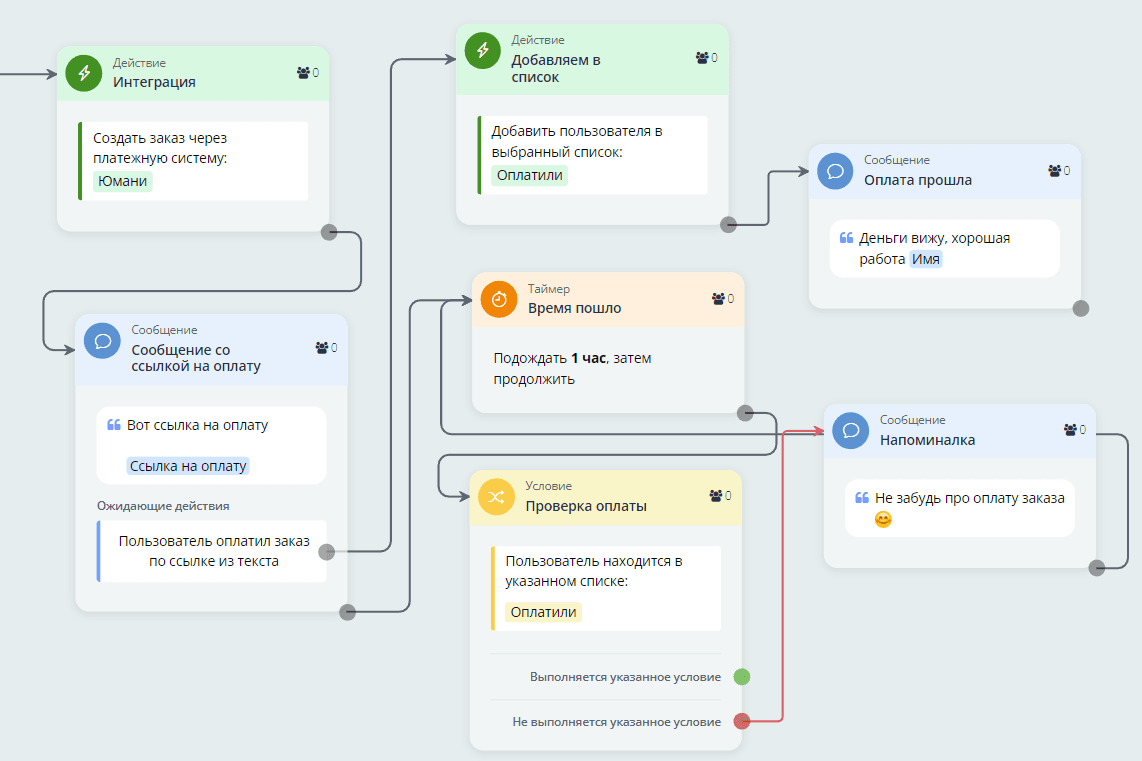Select the Оплатили tag in Добавляем в список block
This screenshot has width=1142, height=761.
pos(529,175)
